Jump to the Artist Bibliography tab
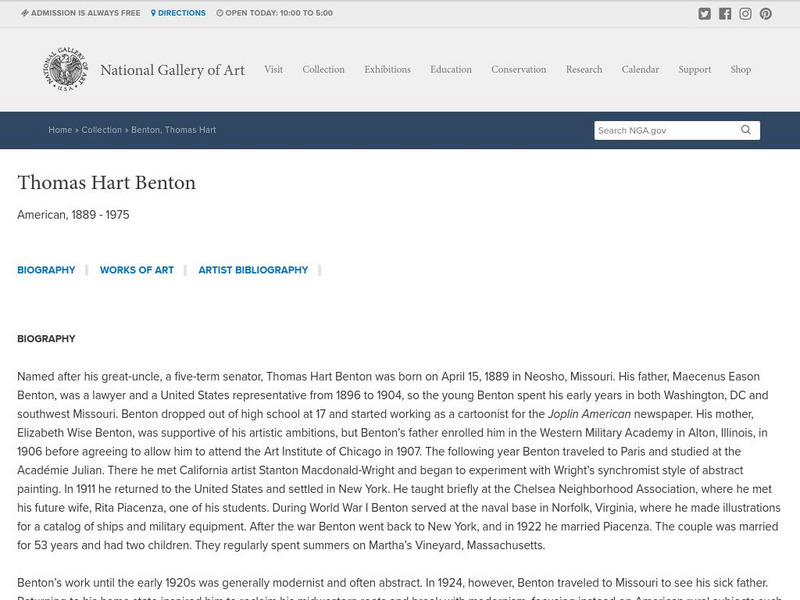This screenshot has height=600, width=800. pyautogui.click(x=253, y=270)
